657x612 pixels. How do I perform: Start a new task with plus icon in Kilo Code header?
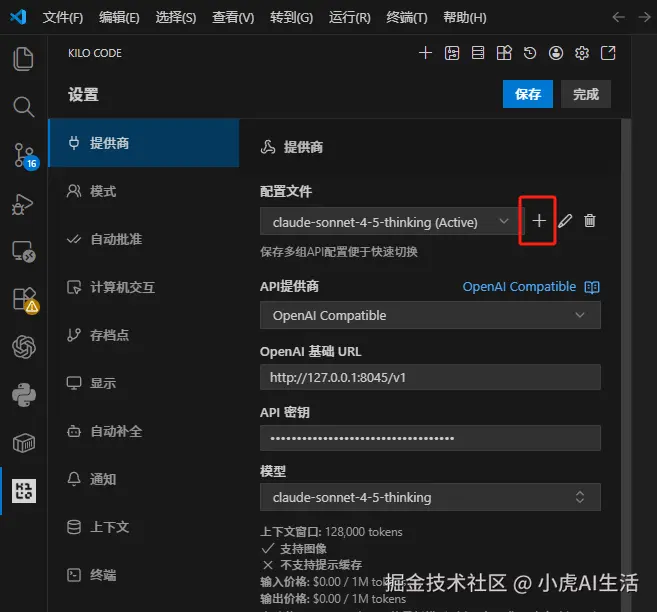[425, 53]
